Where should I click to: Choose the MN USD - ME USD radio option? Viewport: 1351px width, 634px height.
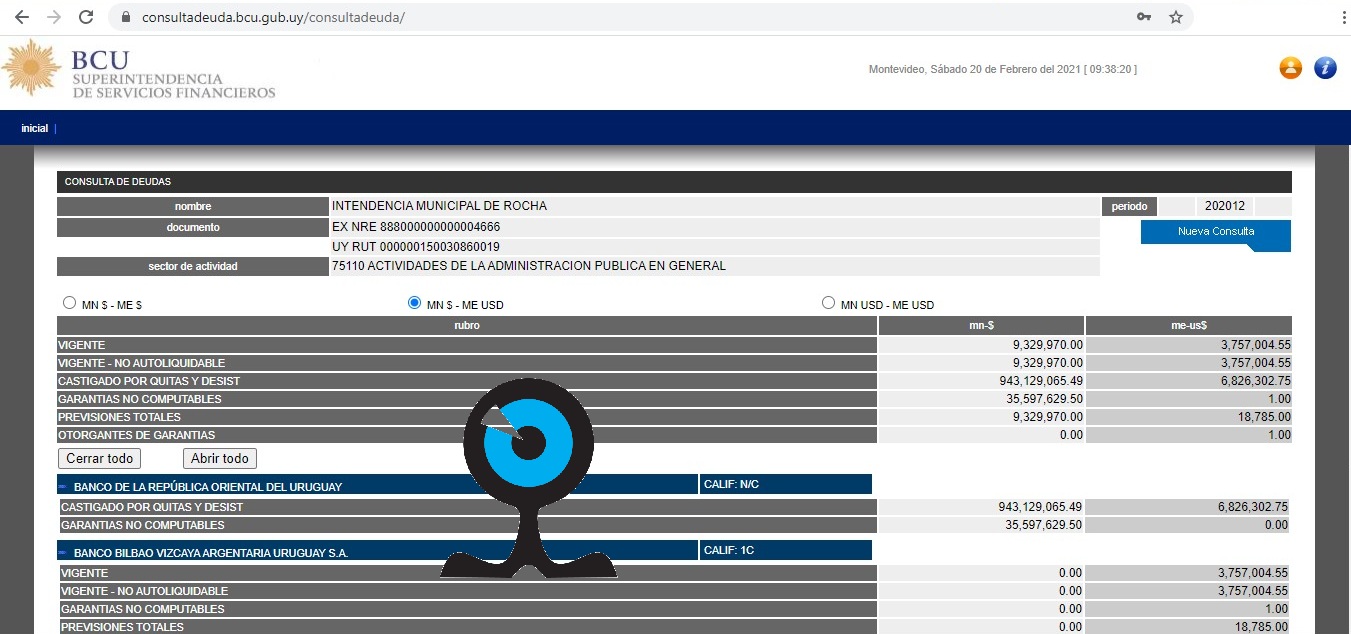(827, 303)
